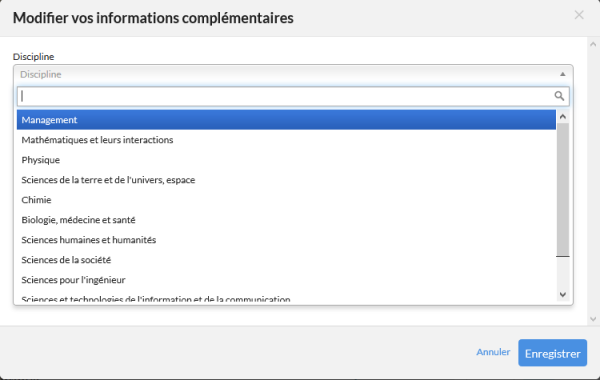Save changes with Enregistrer button
Image resolution: width=600 pixels, height=380 pixels.
tap(553, 353)
